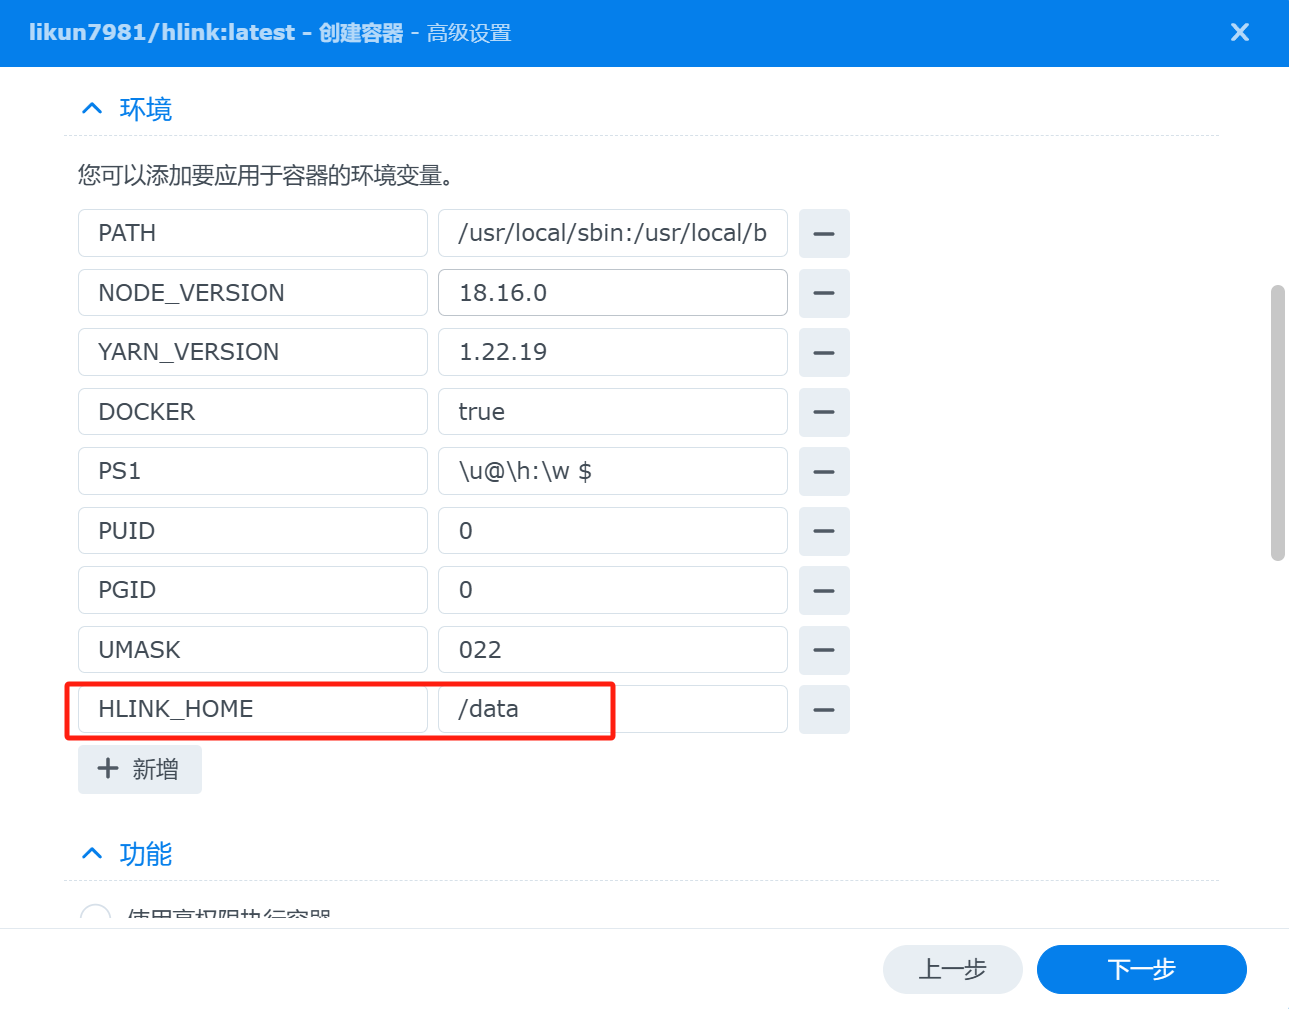This screenshot has height=1009, width=1289.
Task: Remove the PUID environment variable
Action: coord(823,530)
